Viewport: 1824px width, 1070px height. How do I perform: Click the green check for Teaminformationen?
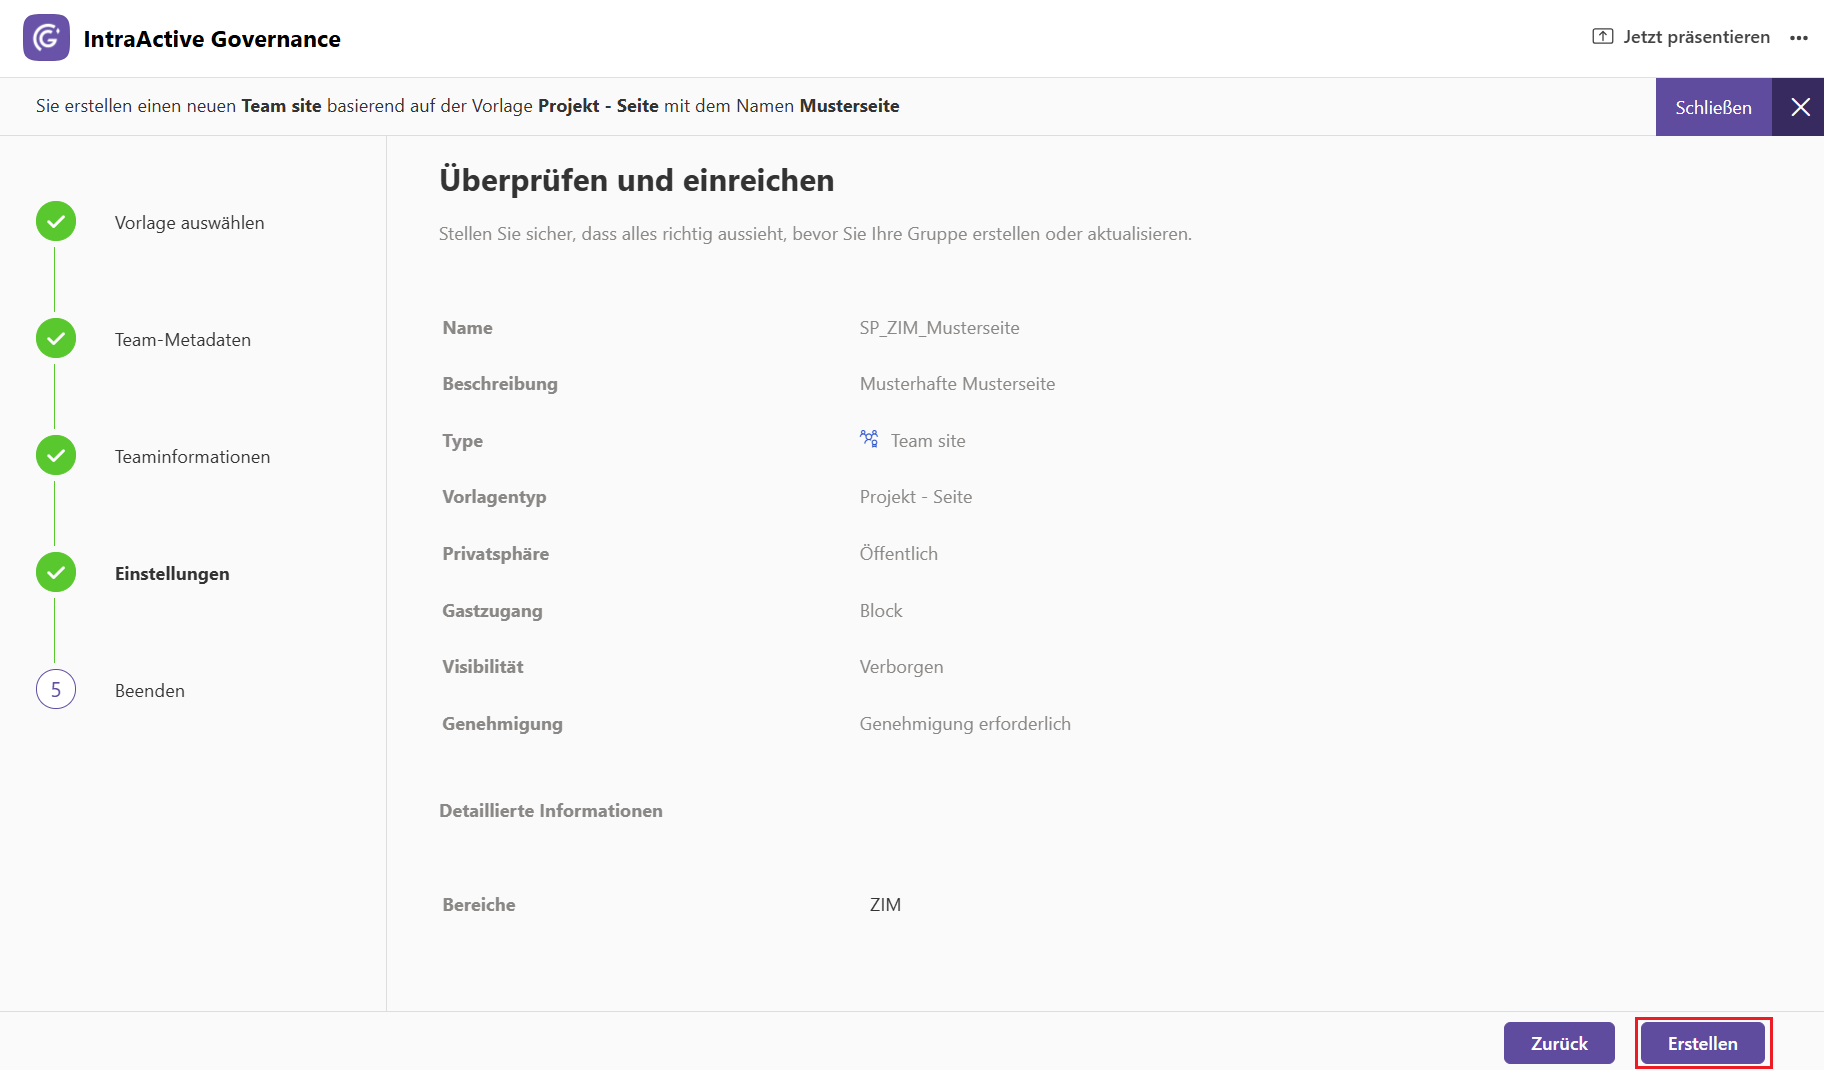click(x=56, y=456)
